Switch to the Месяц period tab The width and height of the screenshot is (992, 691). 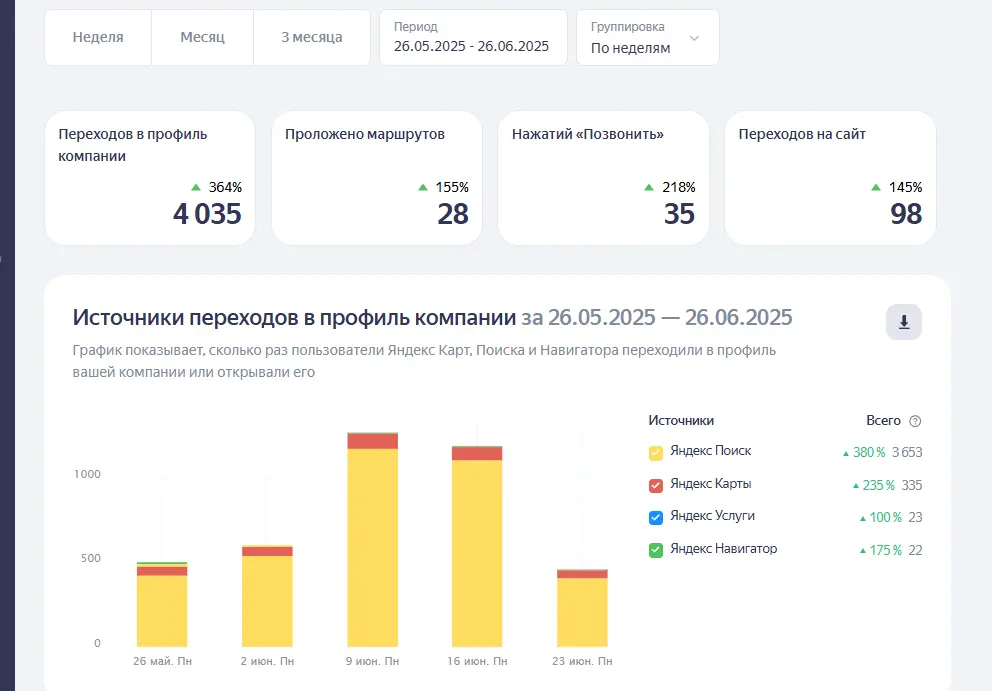[202, 37]
